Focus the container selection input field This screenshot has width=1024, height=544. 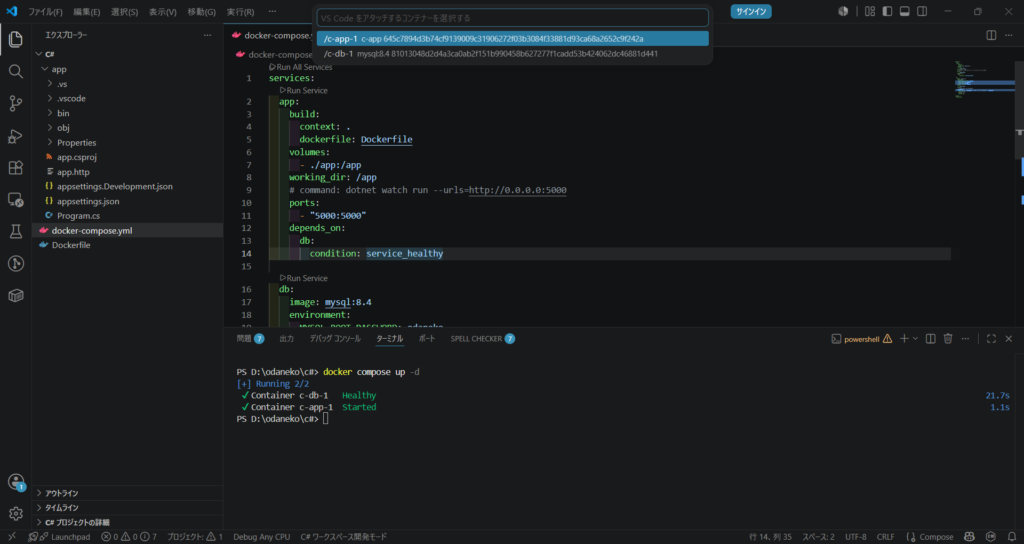click(x=513, y=18)
